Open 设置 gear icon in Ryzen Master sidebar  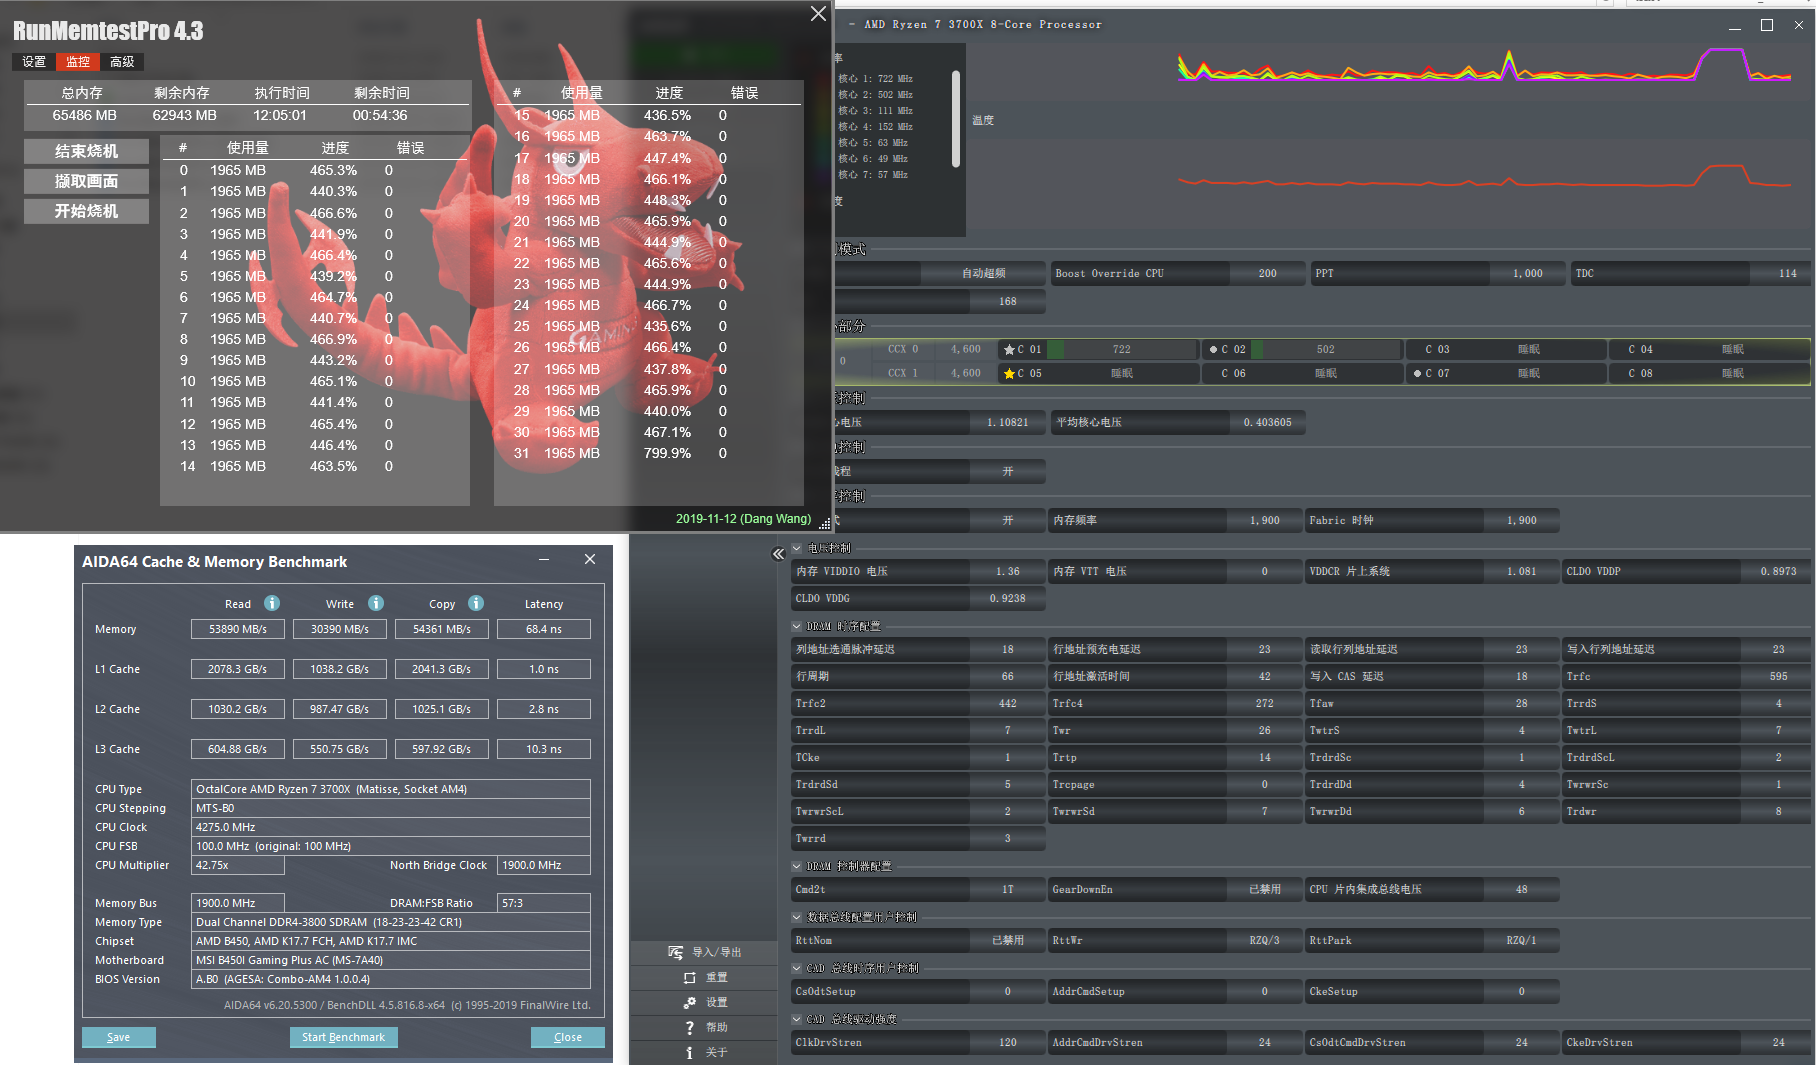pyautogui.click(x=689, y=1002)
